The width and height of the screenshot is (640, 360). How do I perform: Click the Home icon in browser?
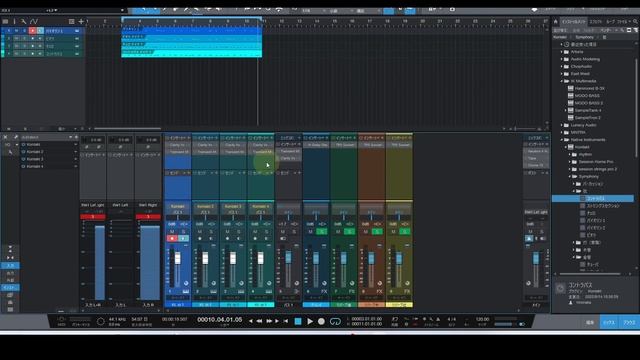click(x=556, y=22)
